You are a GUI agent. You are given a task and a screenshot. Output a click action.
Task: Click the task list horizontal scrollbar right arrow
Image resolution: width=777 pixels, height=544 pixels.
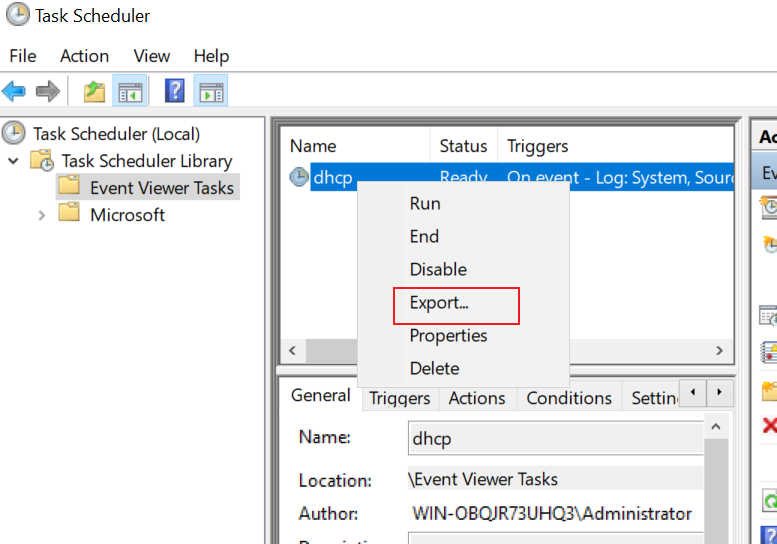720,351
